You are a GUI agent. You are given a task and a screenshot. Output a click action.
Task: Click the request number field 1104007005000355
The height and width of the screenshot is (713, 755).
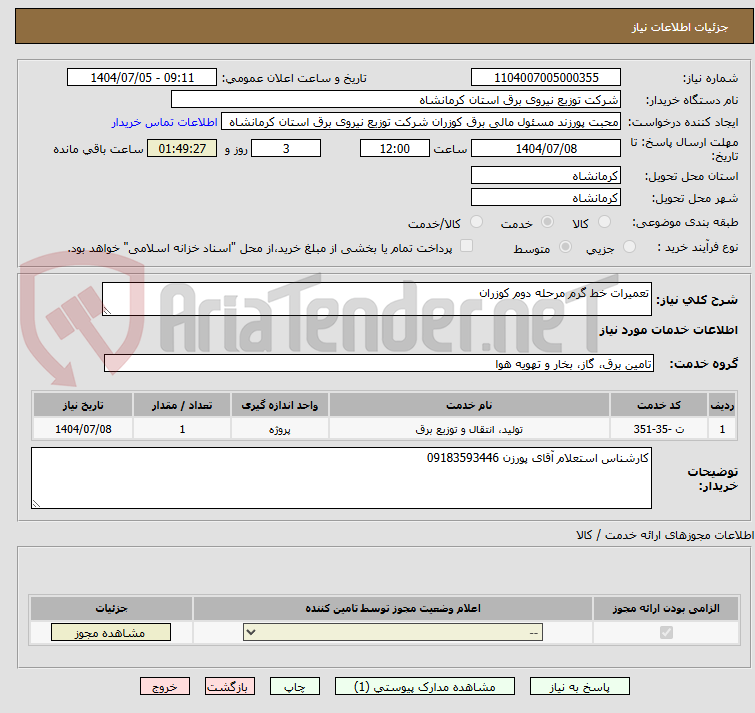point(546,78)
